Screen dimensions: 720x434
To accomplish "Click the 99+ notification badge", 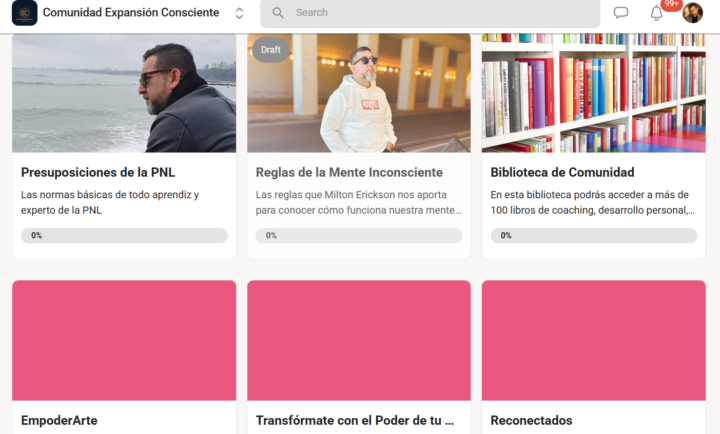I will (x=671, y=4).
